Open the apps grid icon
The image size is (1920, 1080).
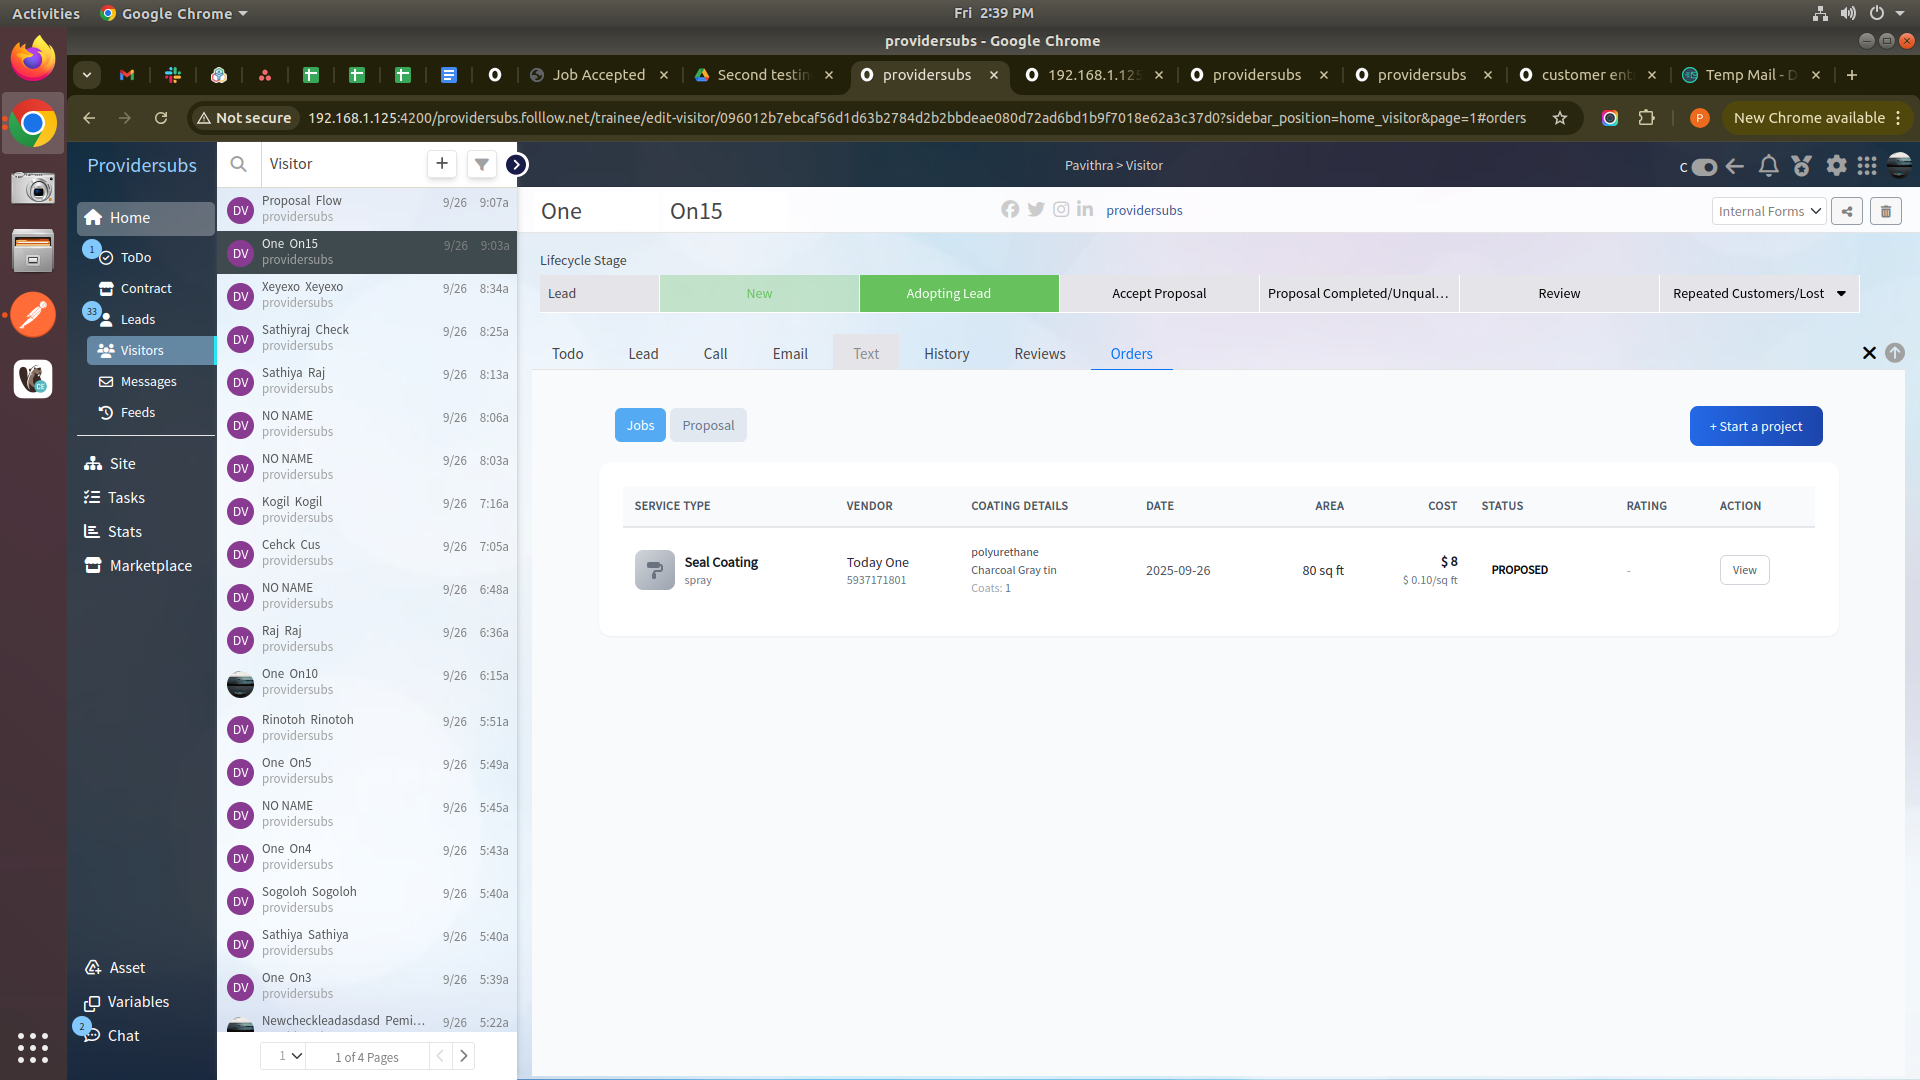pyautogui.click(x=1867, y=166)
